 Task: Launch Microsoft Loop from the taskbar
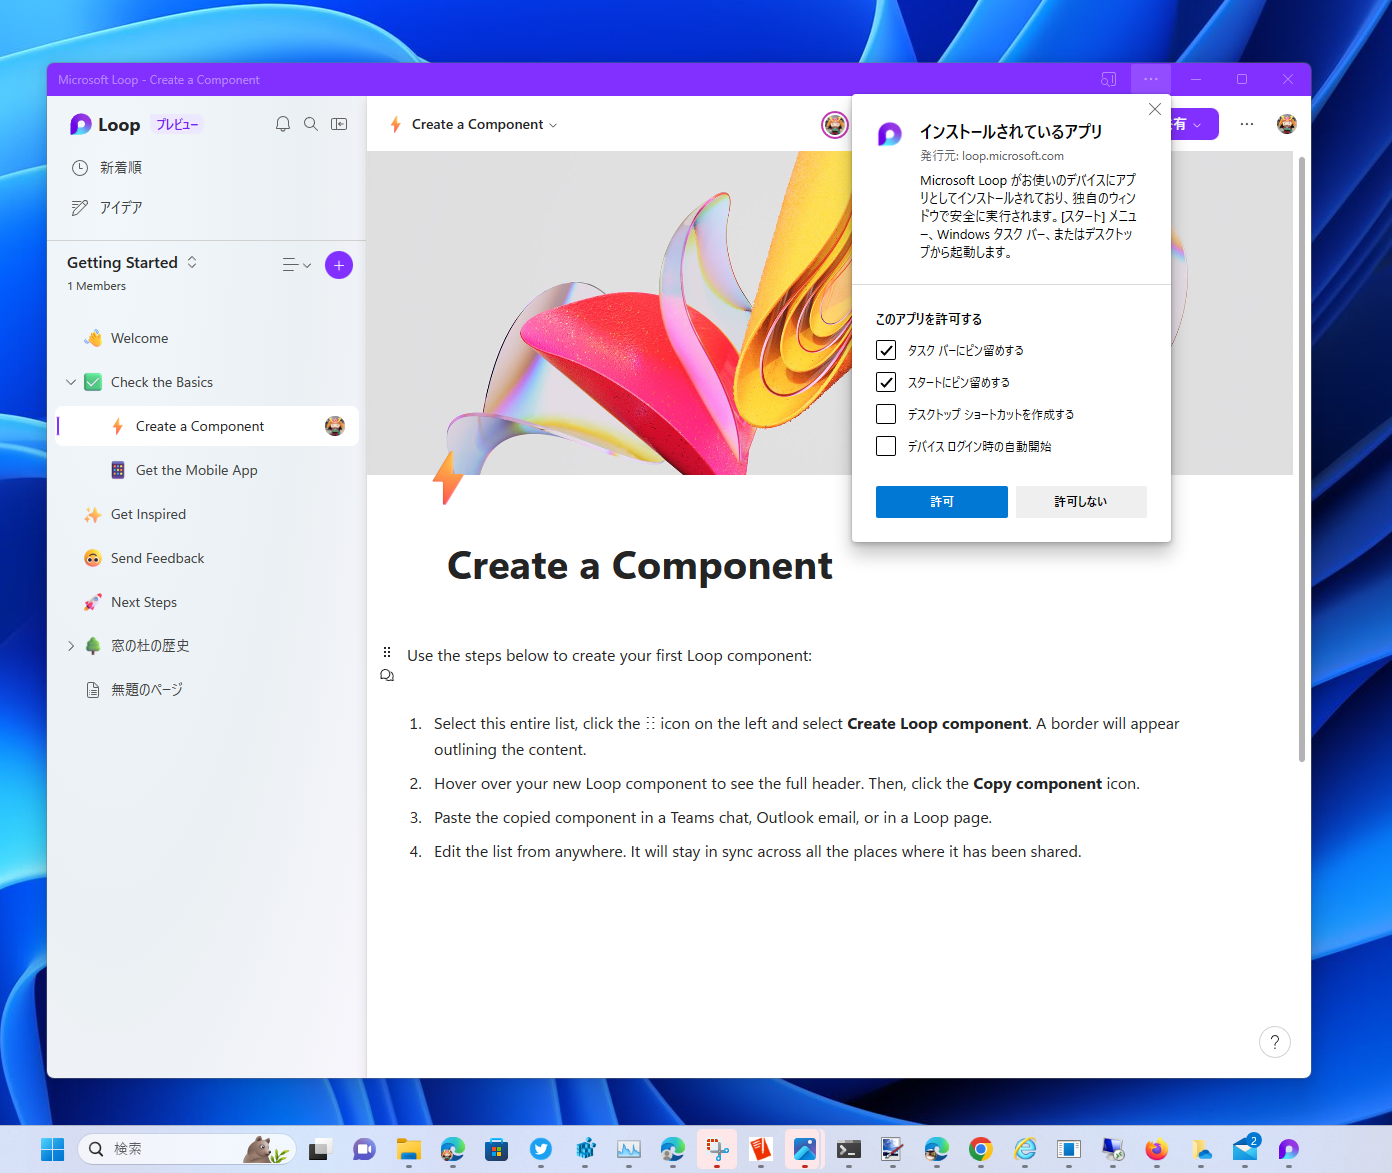[x=1288, y=1149]
